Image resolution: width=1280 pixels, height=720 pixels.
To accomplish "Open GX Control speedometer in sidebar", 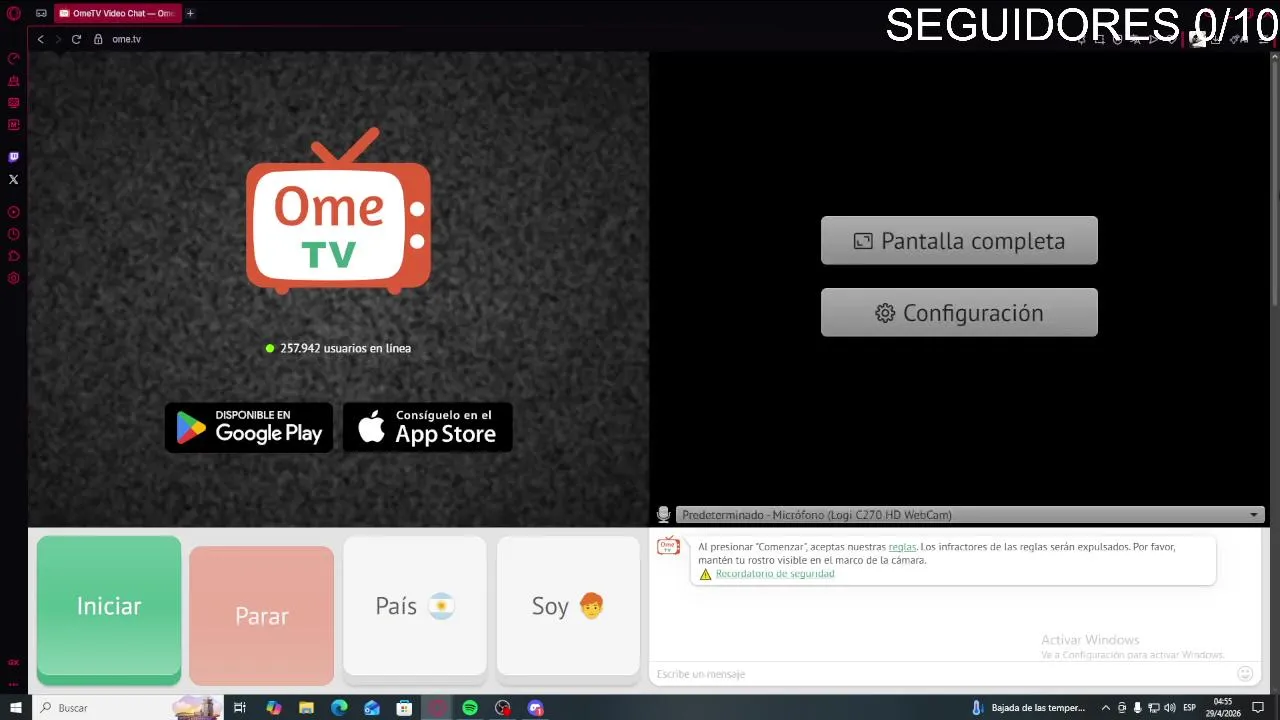I will [14, 59].
